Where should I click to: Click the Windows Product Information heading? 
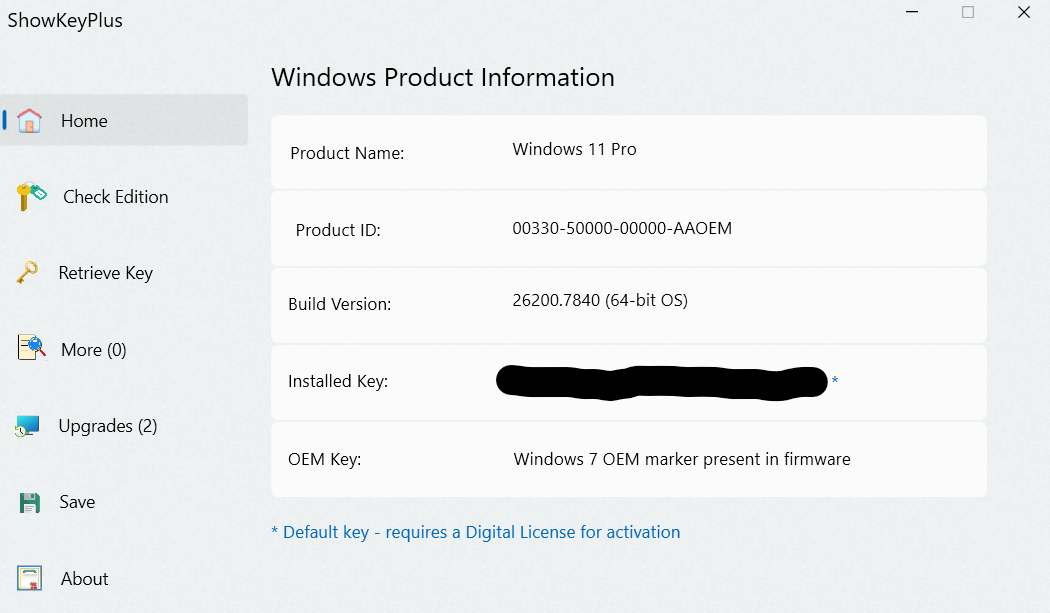(443, 77)
